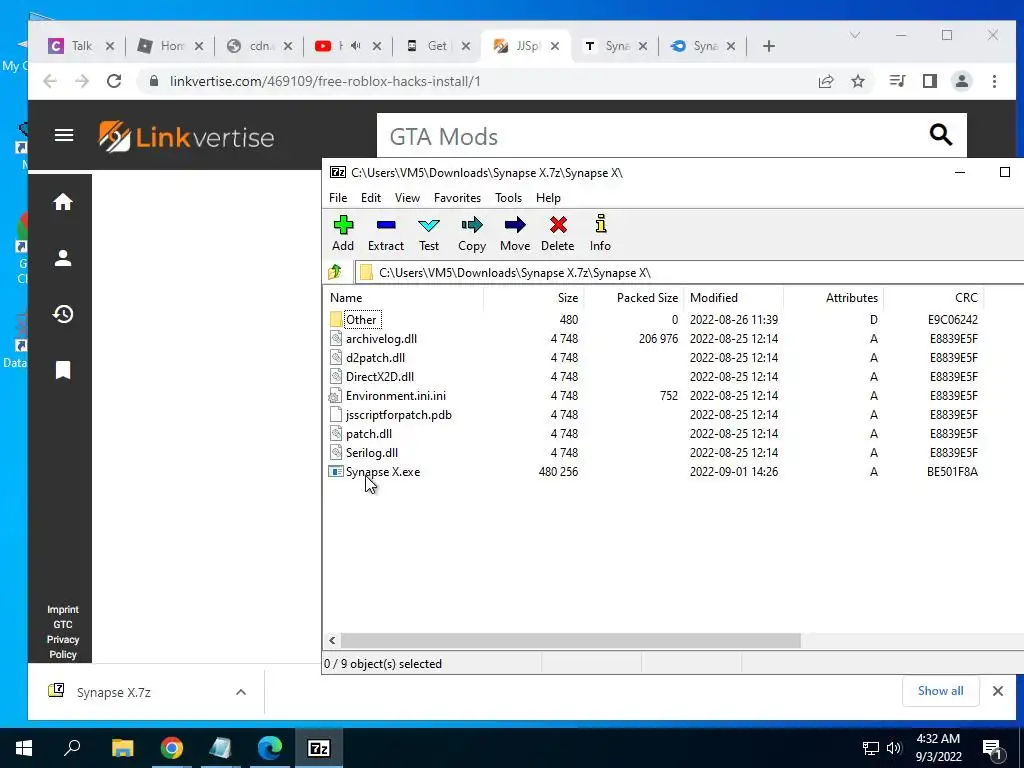
Task: Click the GTA Mods search field
Action: click(653, 136)
